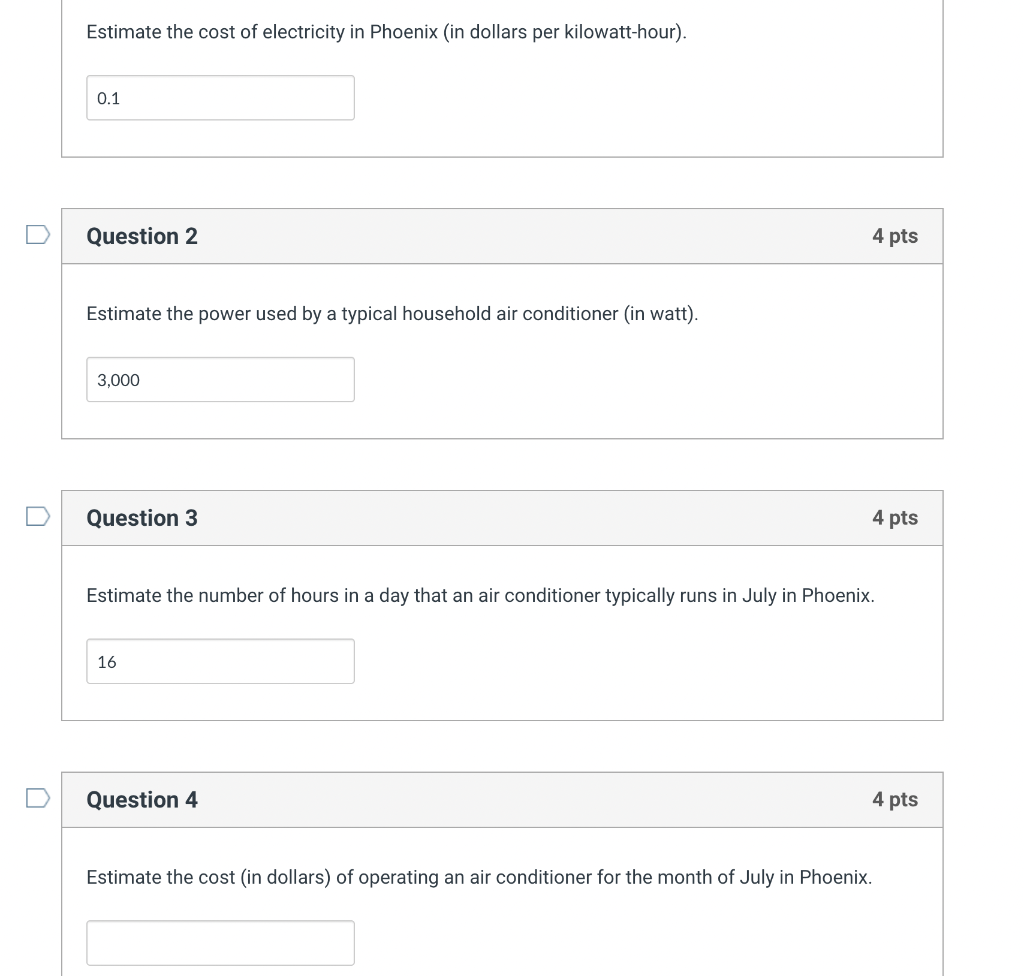Click the Question 2 heading
Screen dimensions: 1024x976
pos(142,236)
